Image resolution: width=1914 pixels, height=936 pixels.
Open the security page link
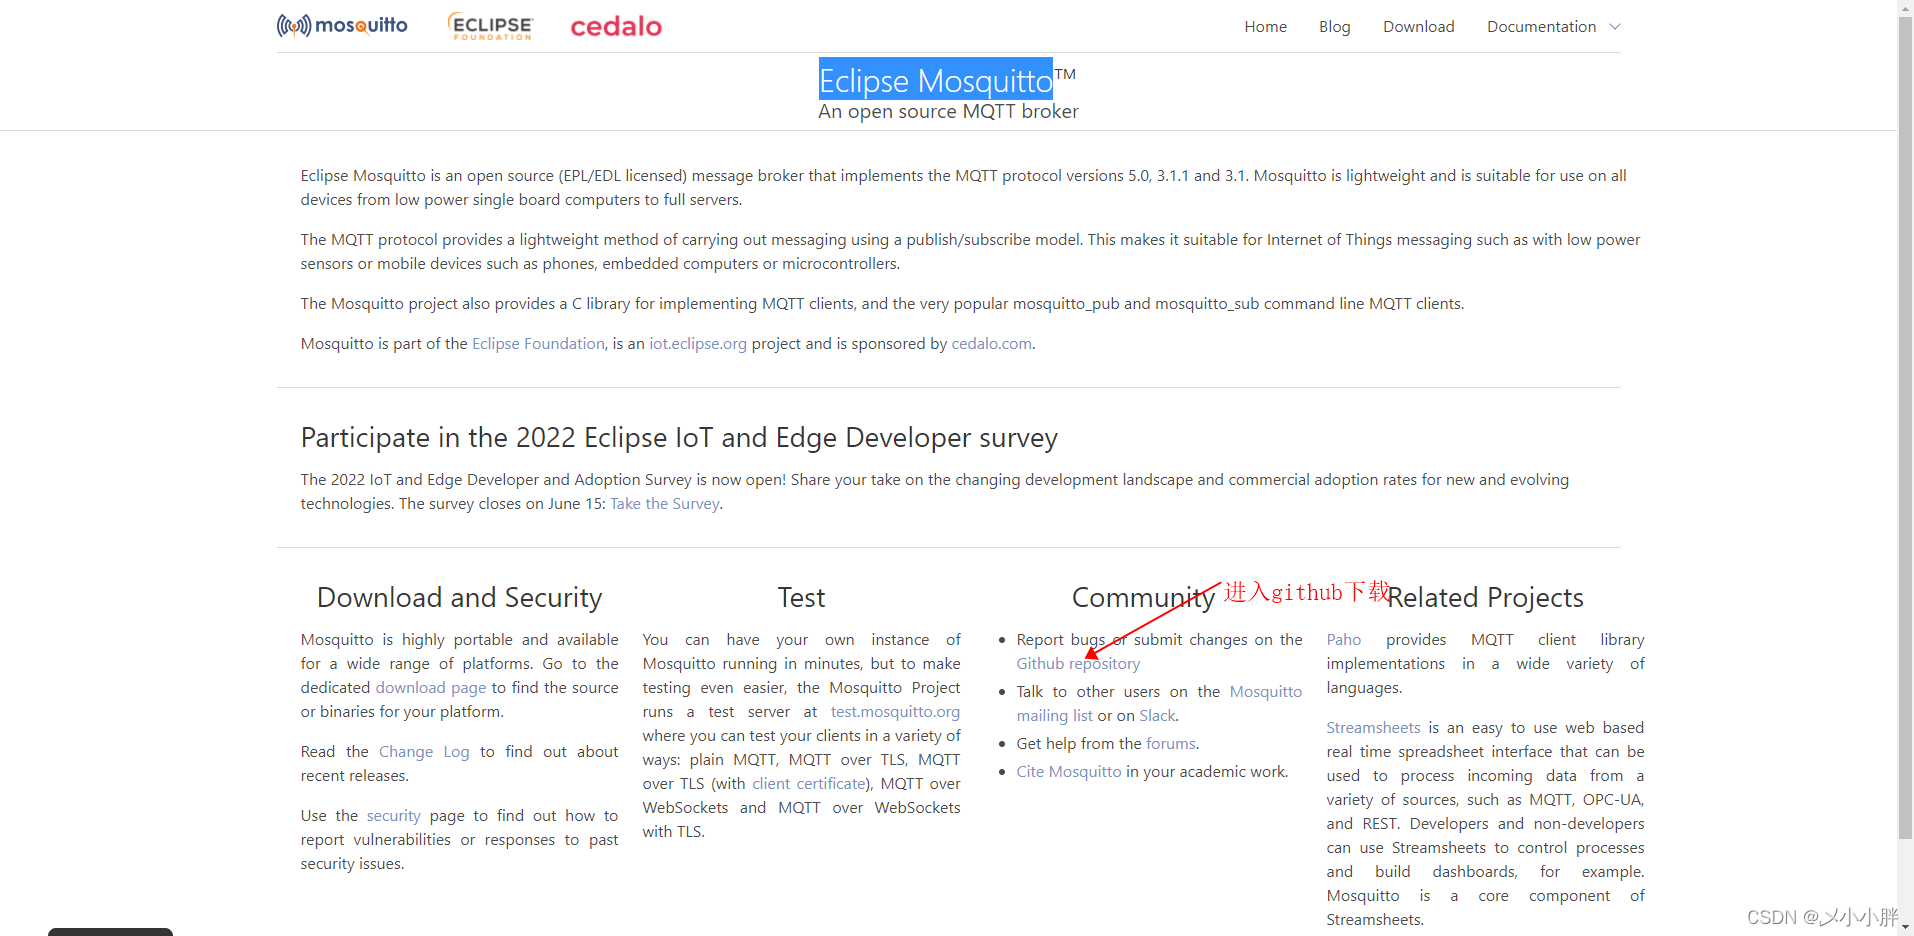(394, 815)
